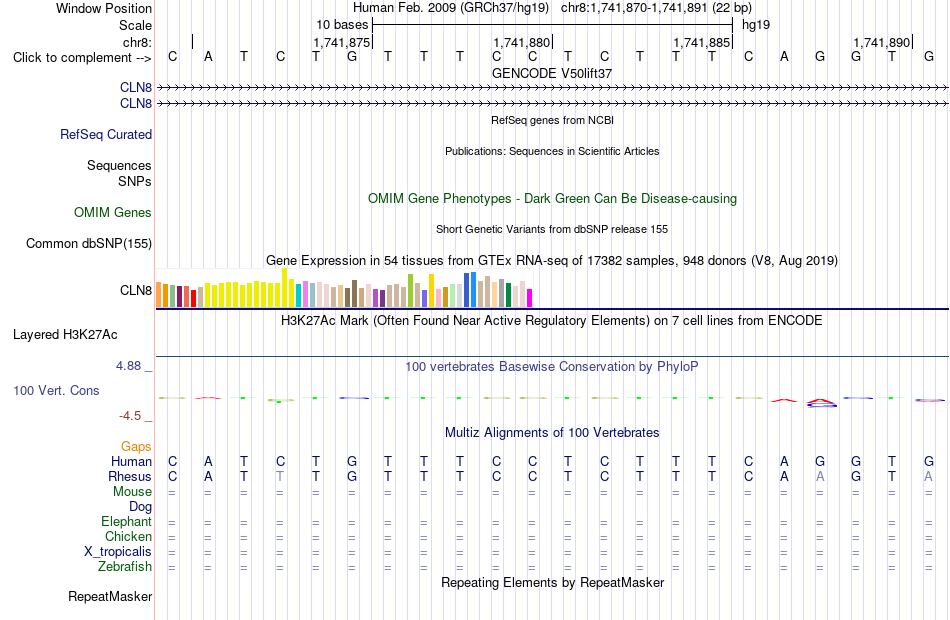Click the 1,741,880 ruler coordinate
This screenshot has height=620, width=950.
521,42
